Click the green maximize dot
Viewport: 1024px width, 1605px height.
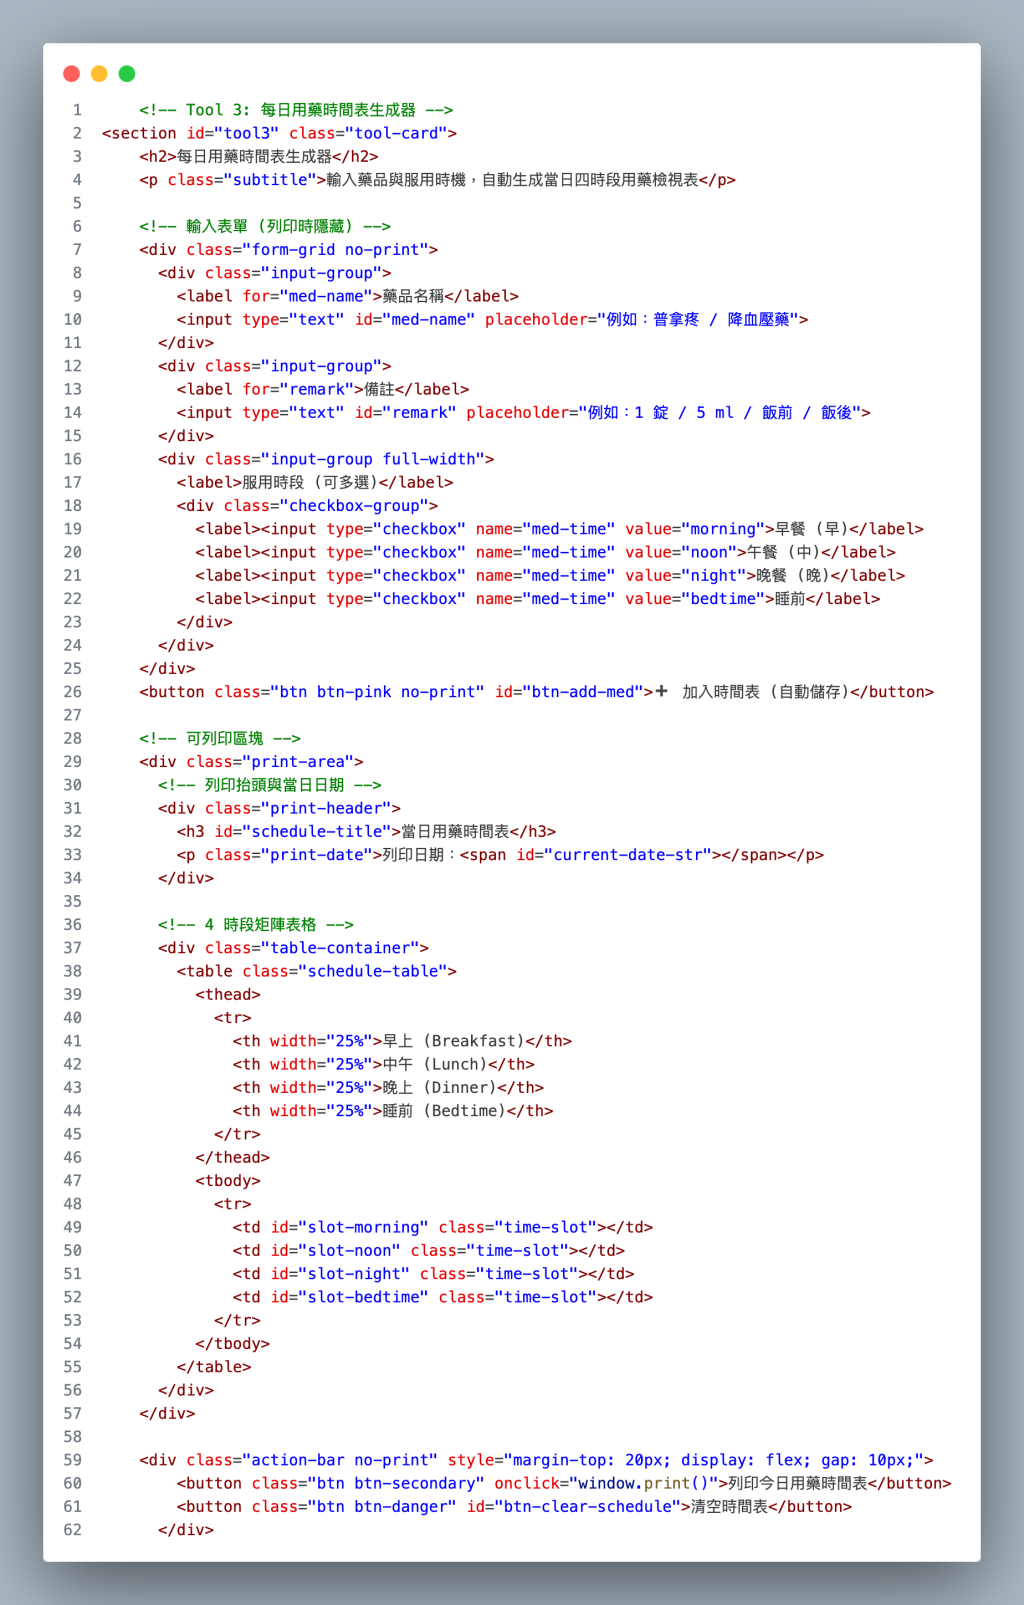pos(127,73)
